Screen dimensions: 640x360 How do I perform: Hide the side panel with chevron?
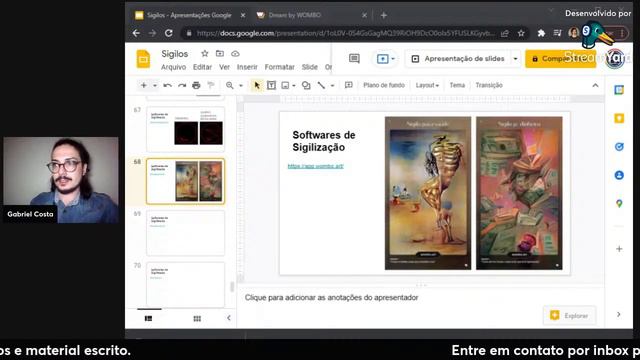[x=619, y=314]
